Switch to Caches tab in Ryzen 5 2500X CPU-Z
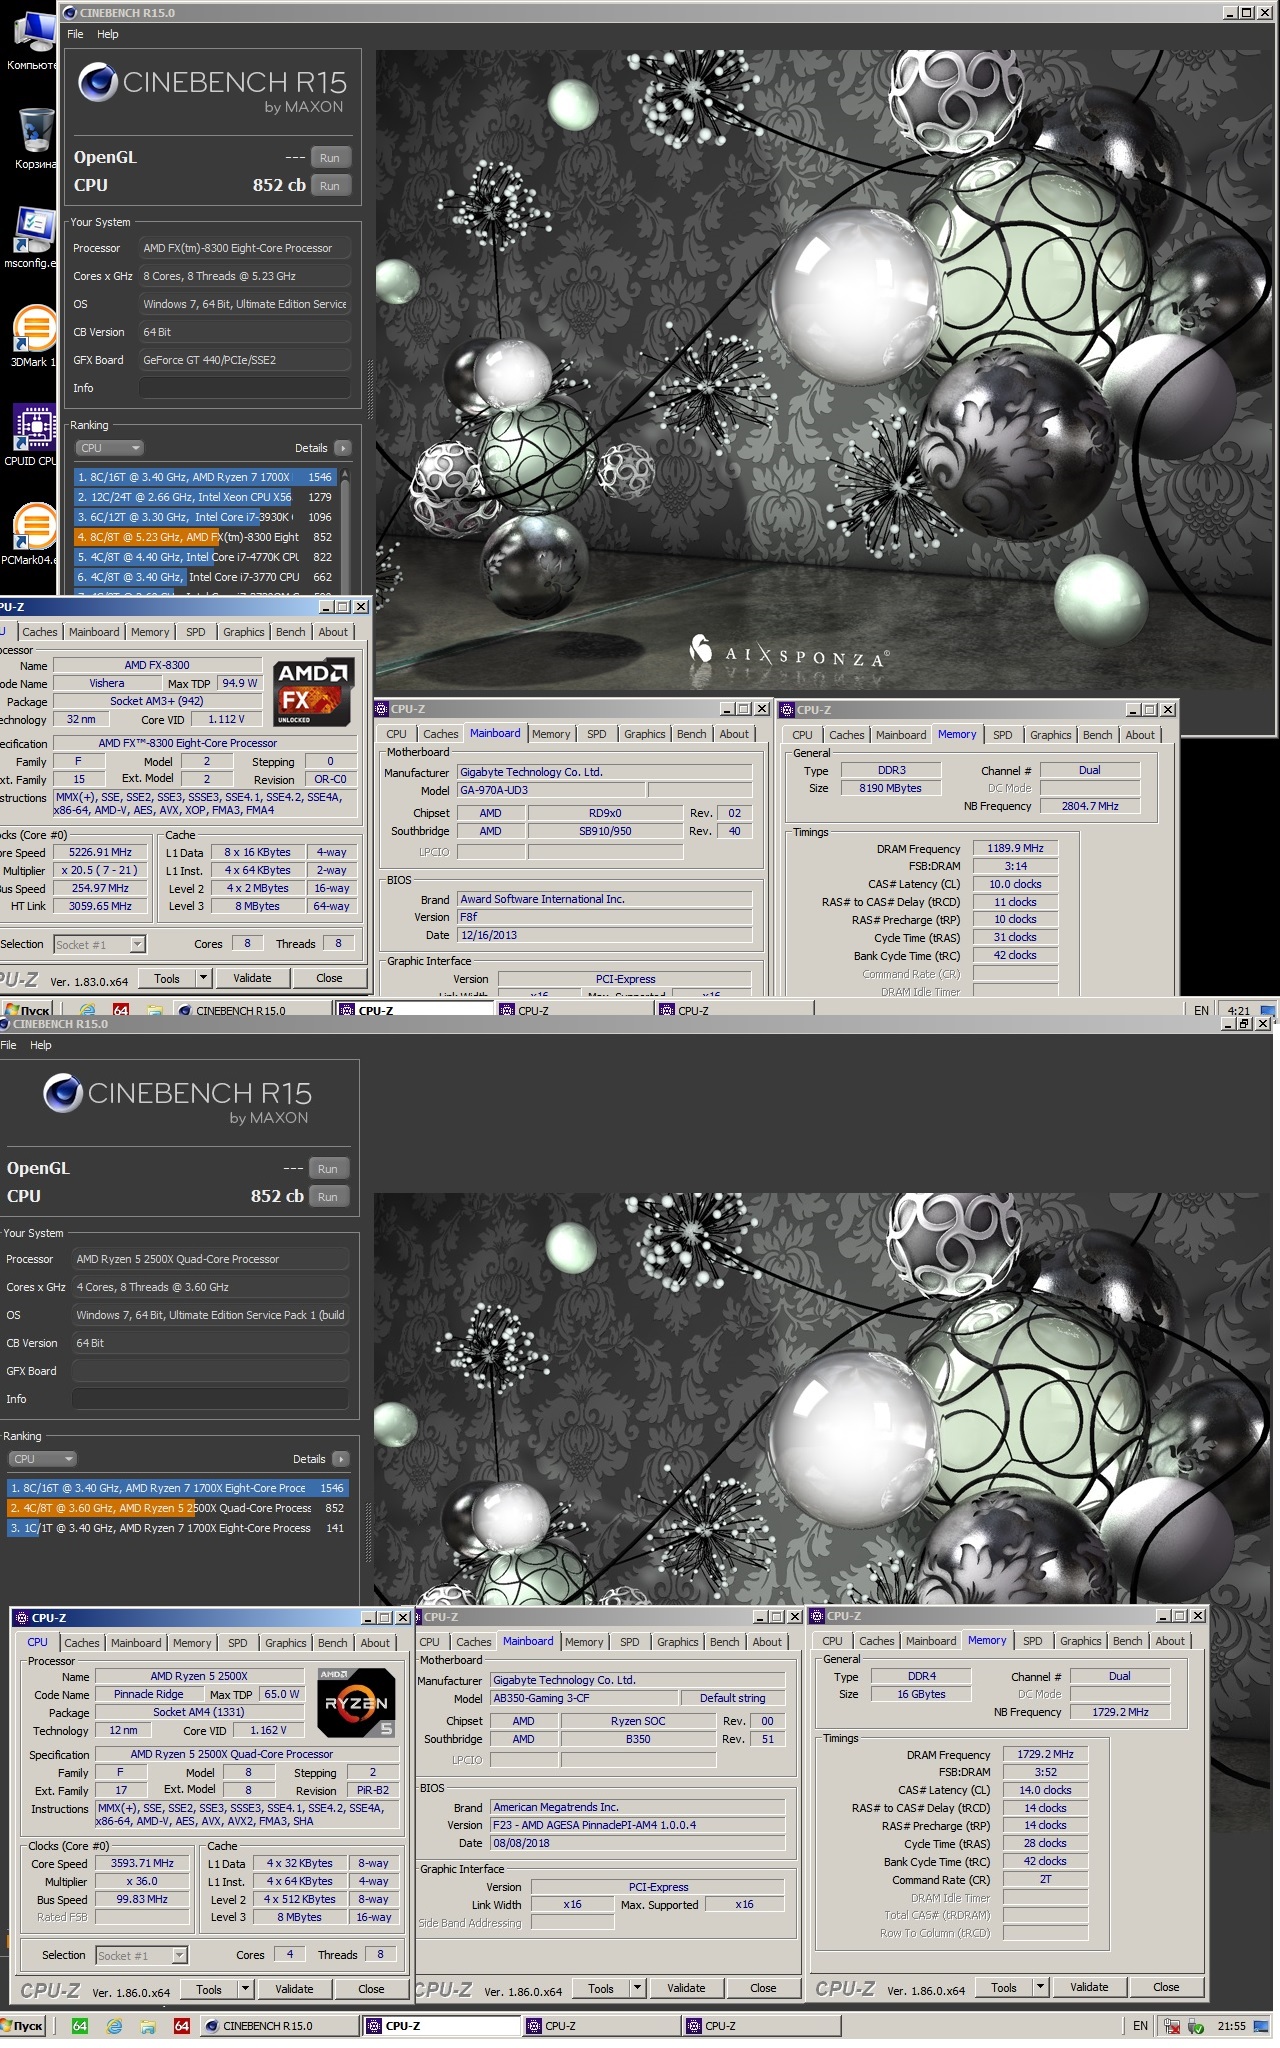The height and width of the screenshot is (2048, 1280). [82, 1642]
